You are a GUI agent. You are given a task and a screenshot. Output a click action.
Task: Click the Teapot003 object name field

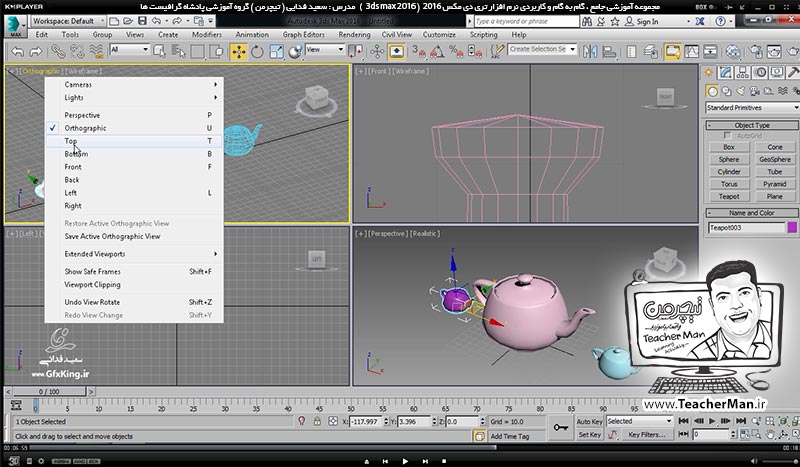(746, 228)
